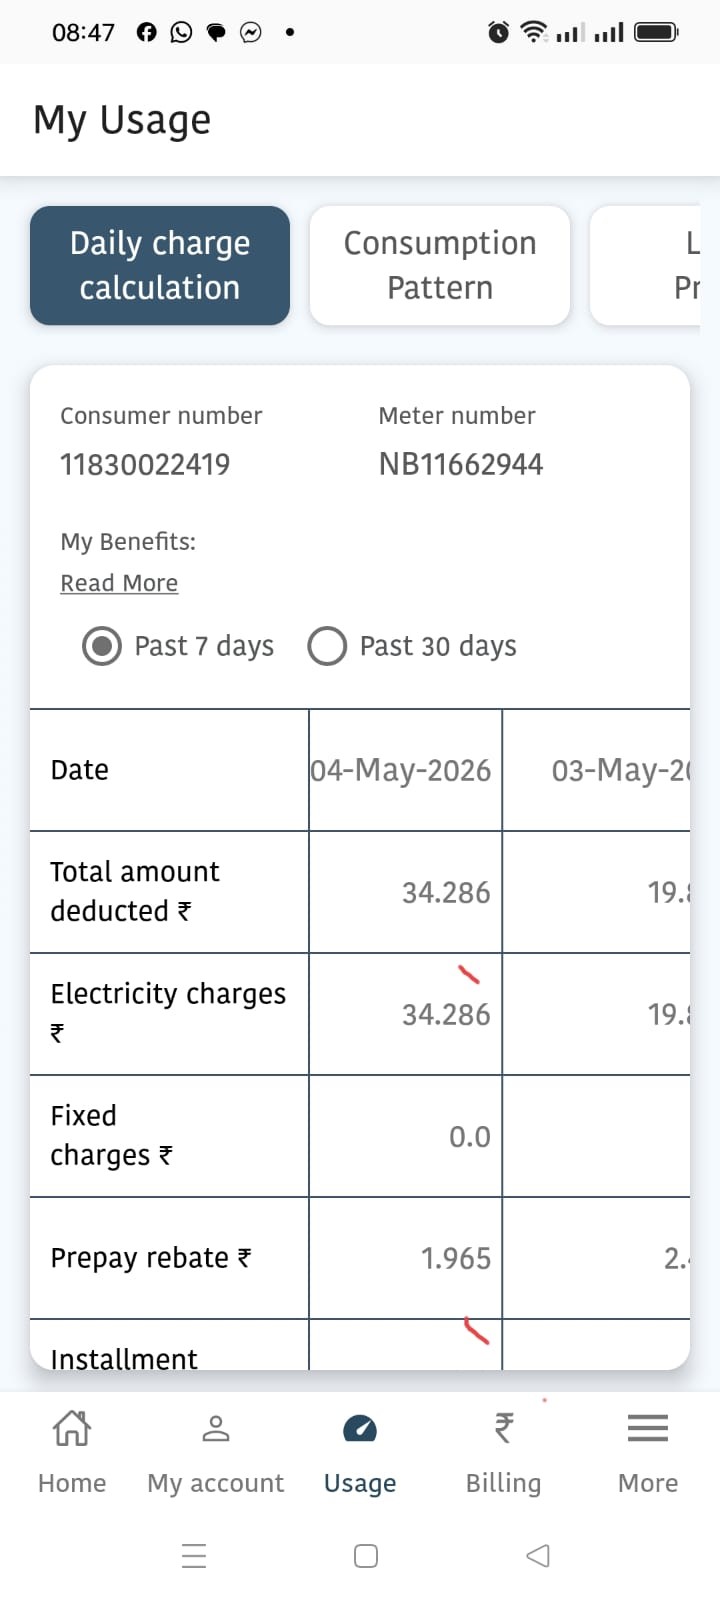Tap the Android home square button
720x1600 pixels.
[366, 1555]
